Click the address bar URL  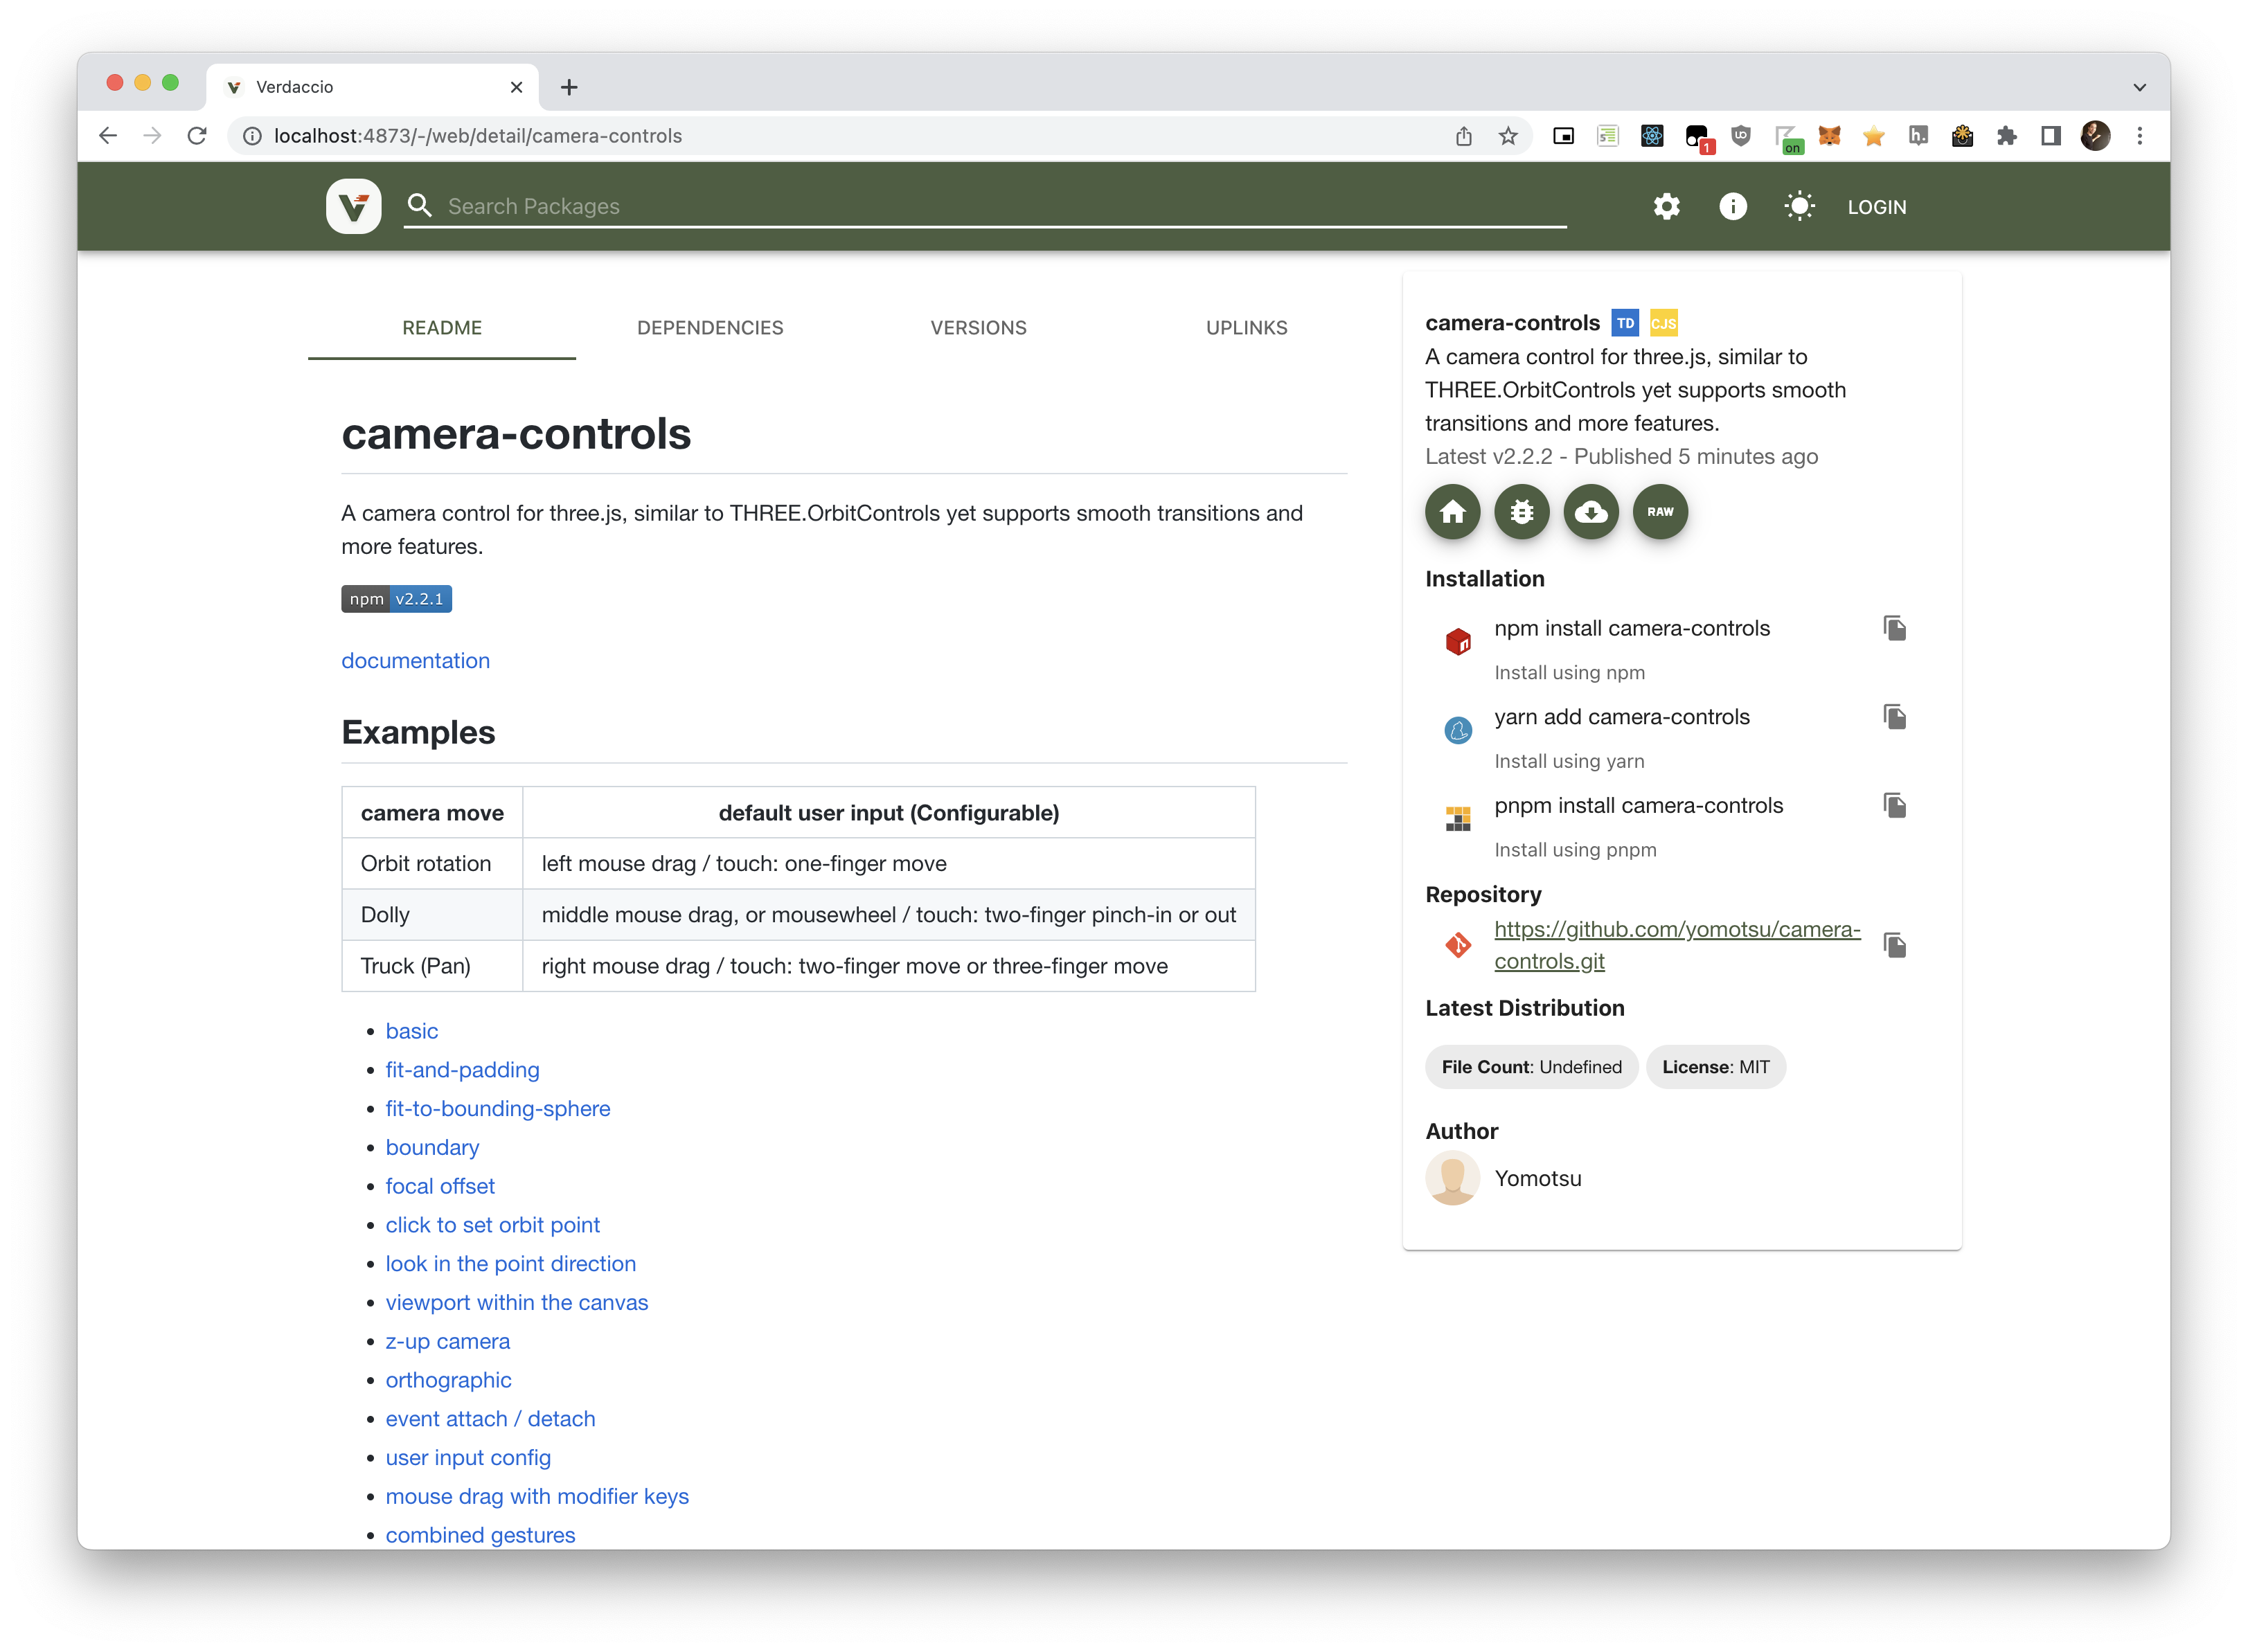(x=478, y=136)
